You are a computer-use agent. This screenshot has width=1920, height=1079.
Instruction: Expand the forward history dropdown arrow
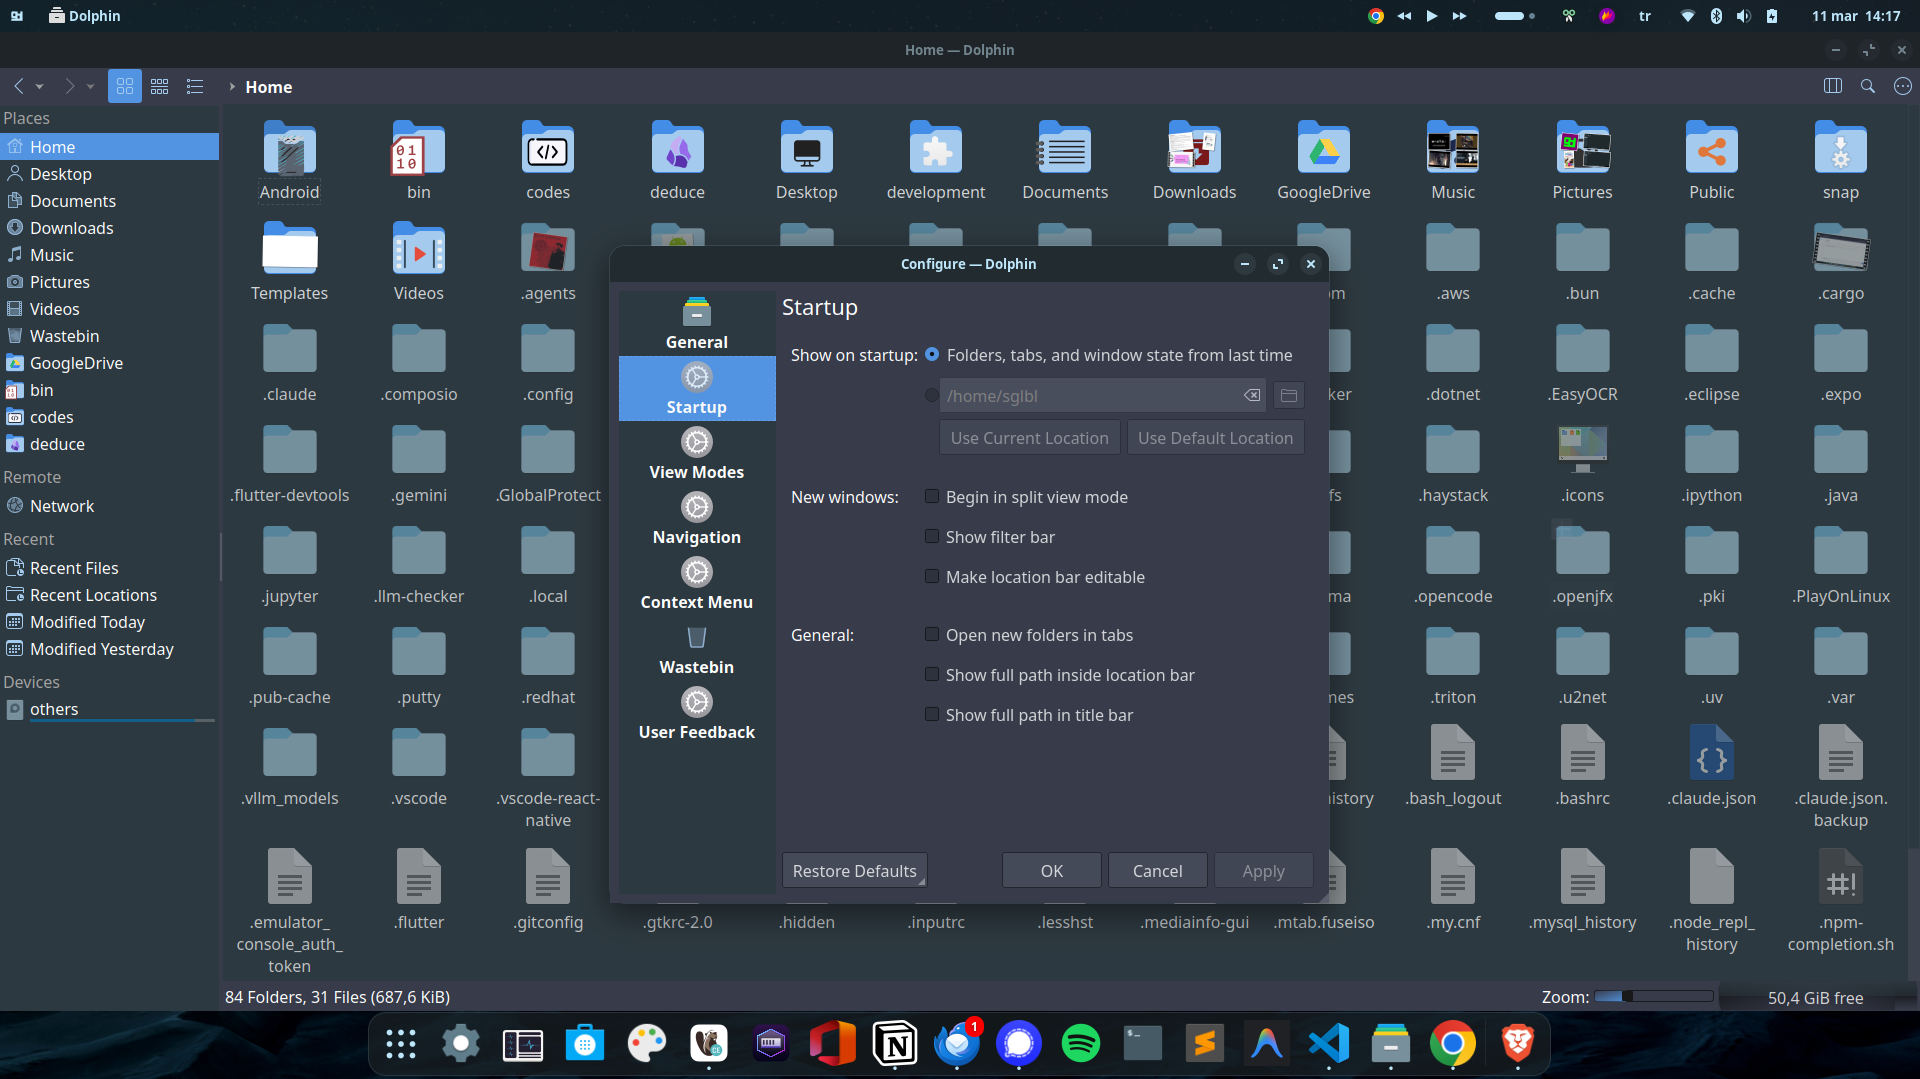coord(90,87)
